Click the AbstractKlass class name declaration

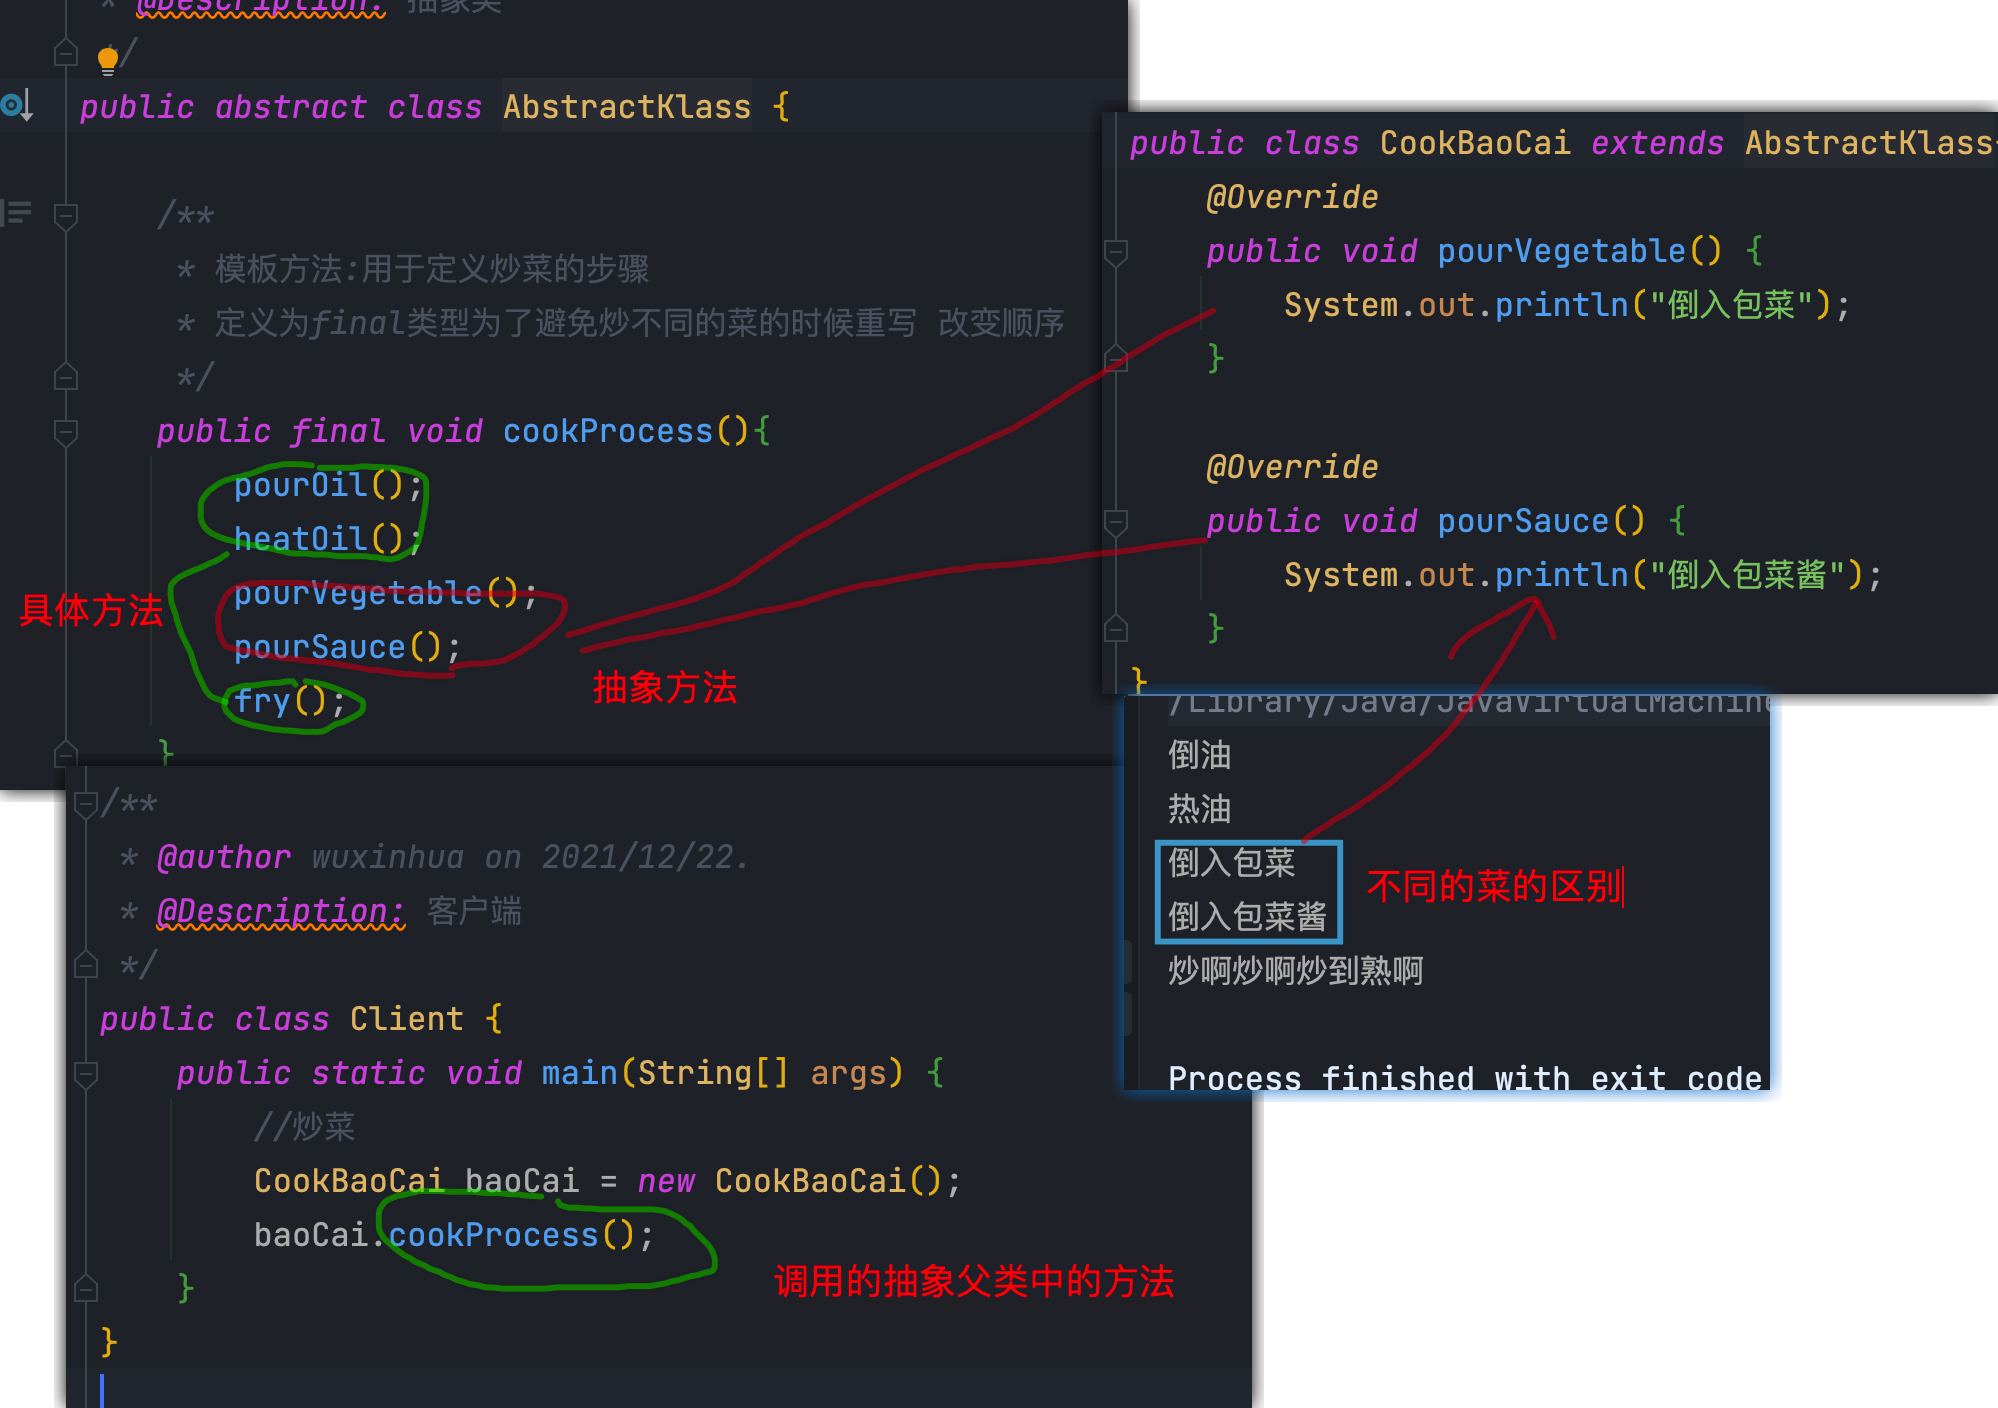pyautogui.click(x=626, y=107)
